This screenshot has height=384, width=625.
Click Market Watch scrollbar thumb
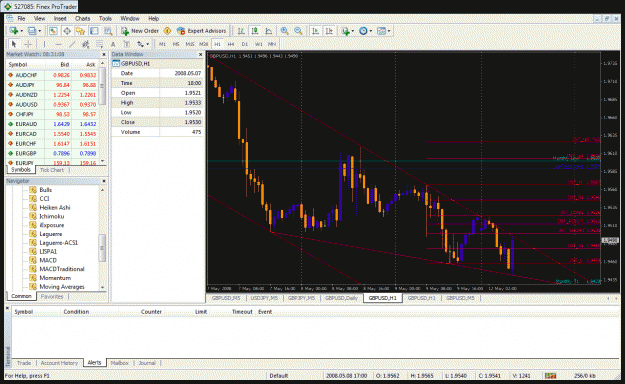103,85
